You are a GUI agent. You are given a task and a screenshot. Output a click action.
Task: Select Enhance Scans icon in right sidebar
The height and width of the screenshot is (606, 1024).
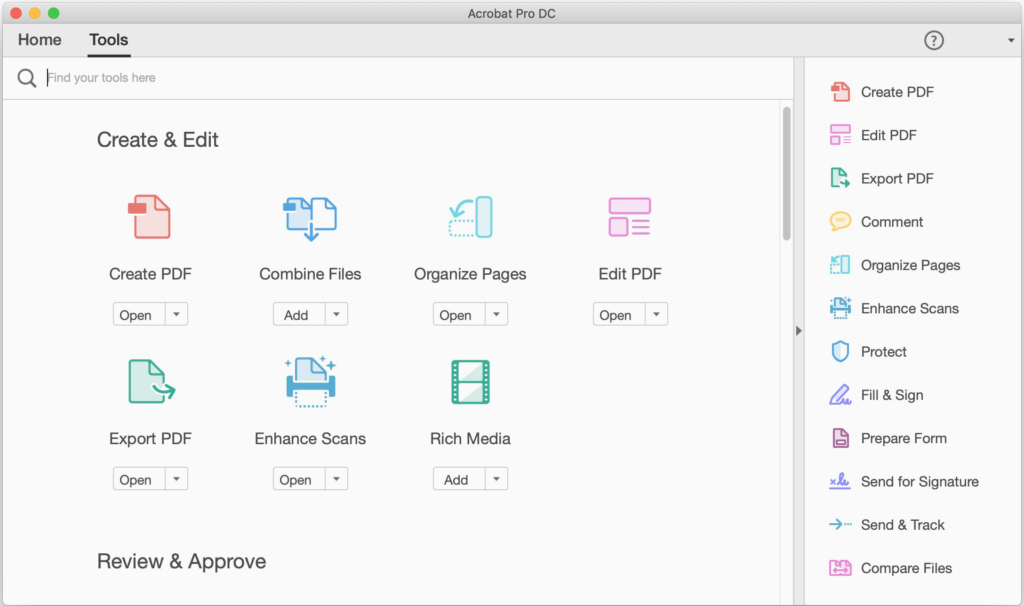840,308
